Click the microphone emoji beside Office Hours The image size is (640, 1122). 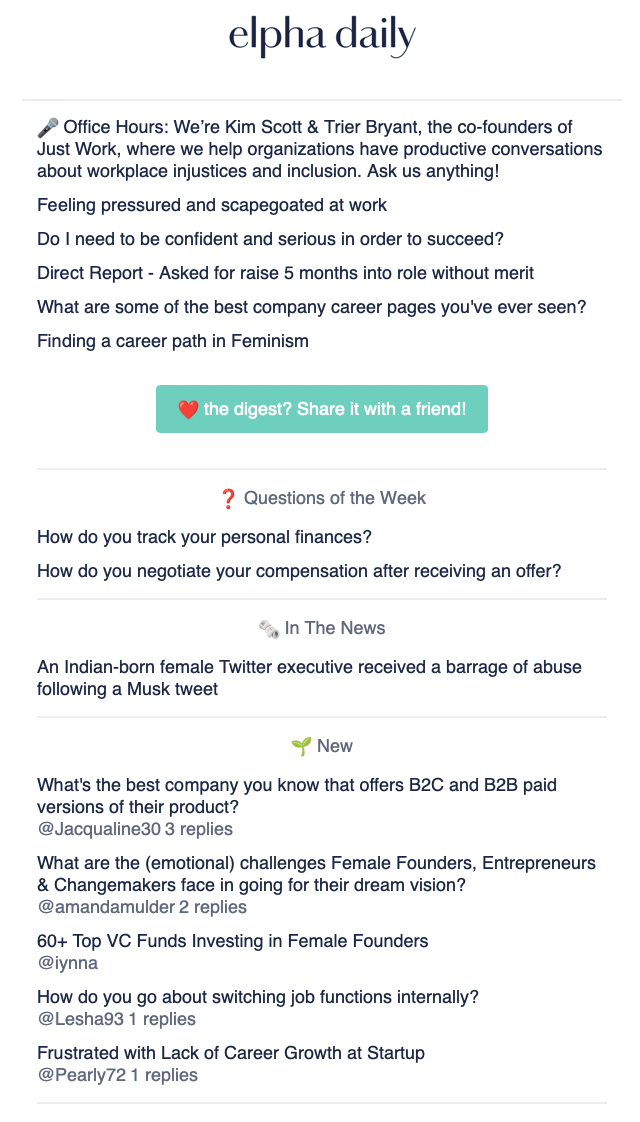(48, 127)
